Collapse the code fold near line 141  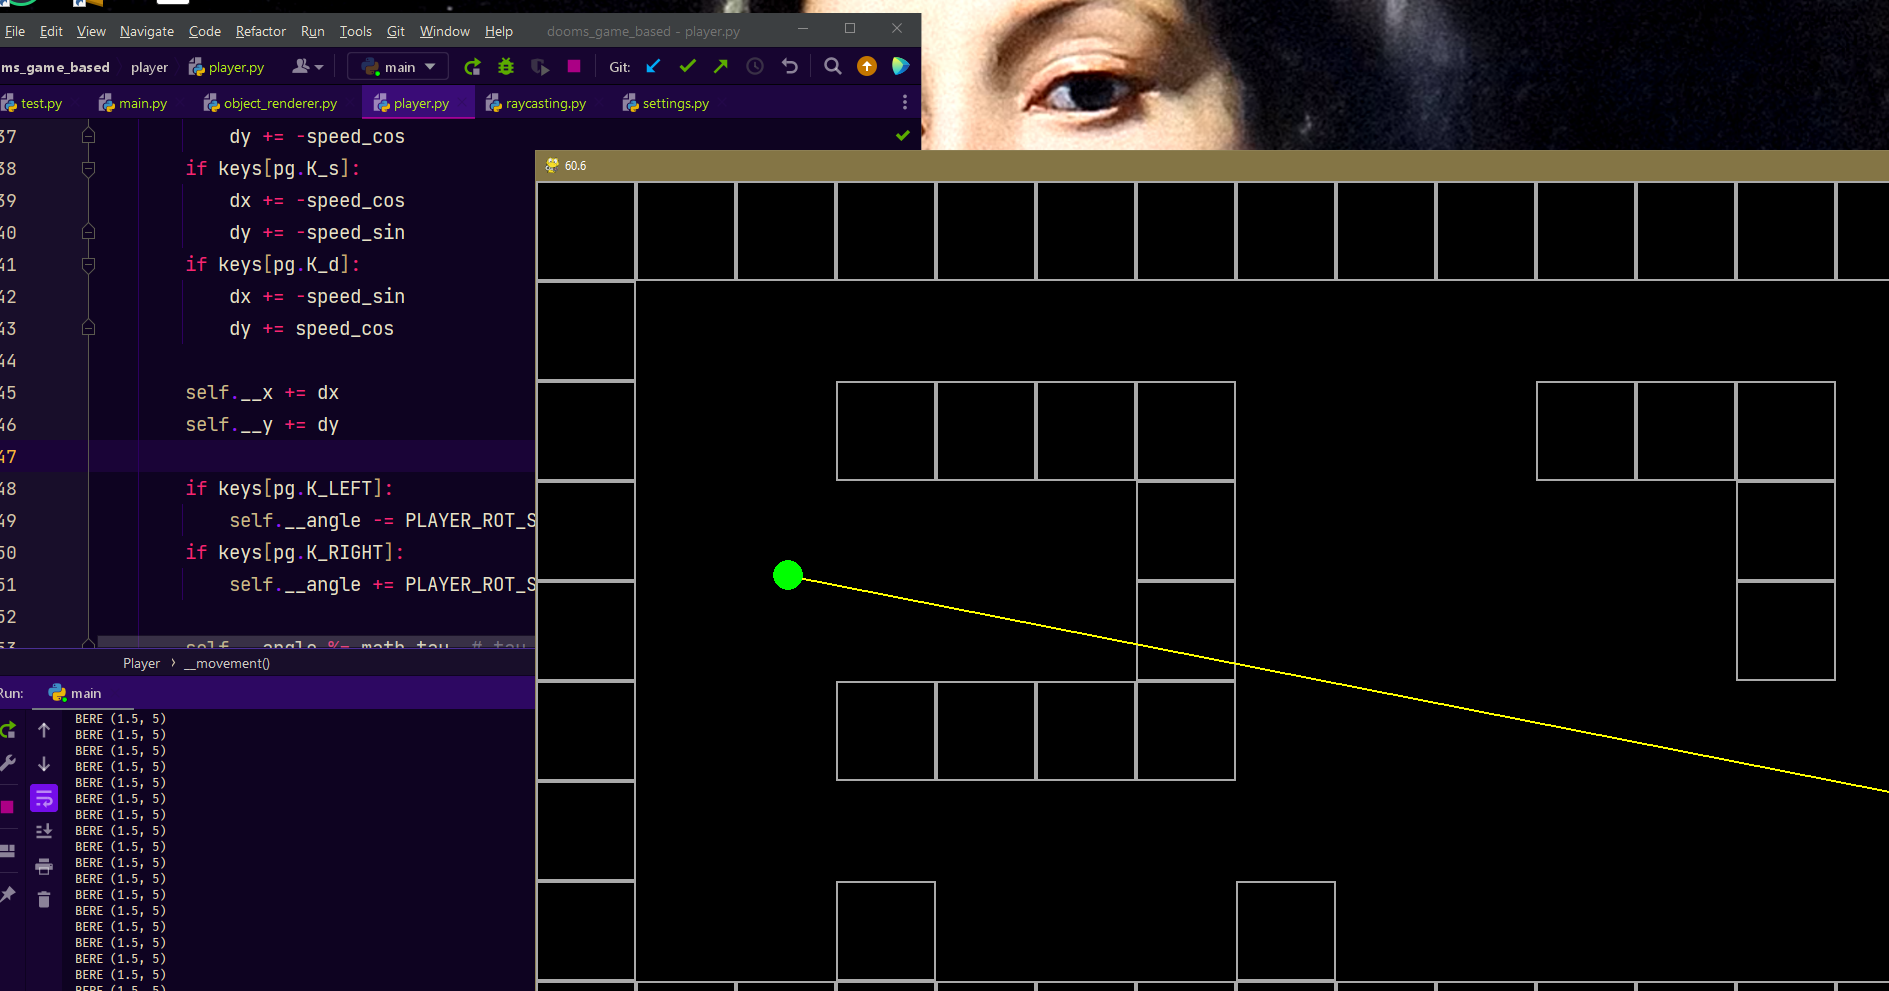[88, 265]
